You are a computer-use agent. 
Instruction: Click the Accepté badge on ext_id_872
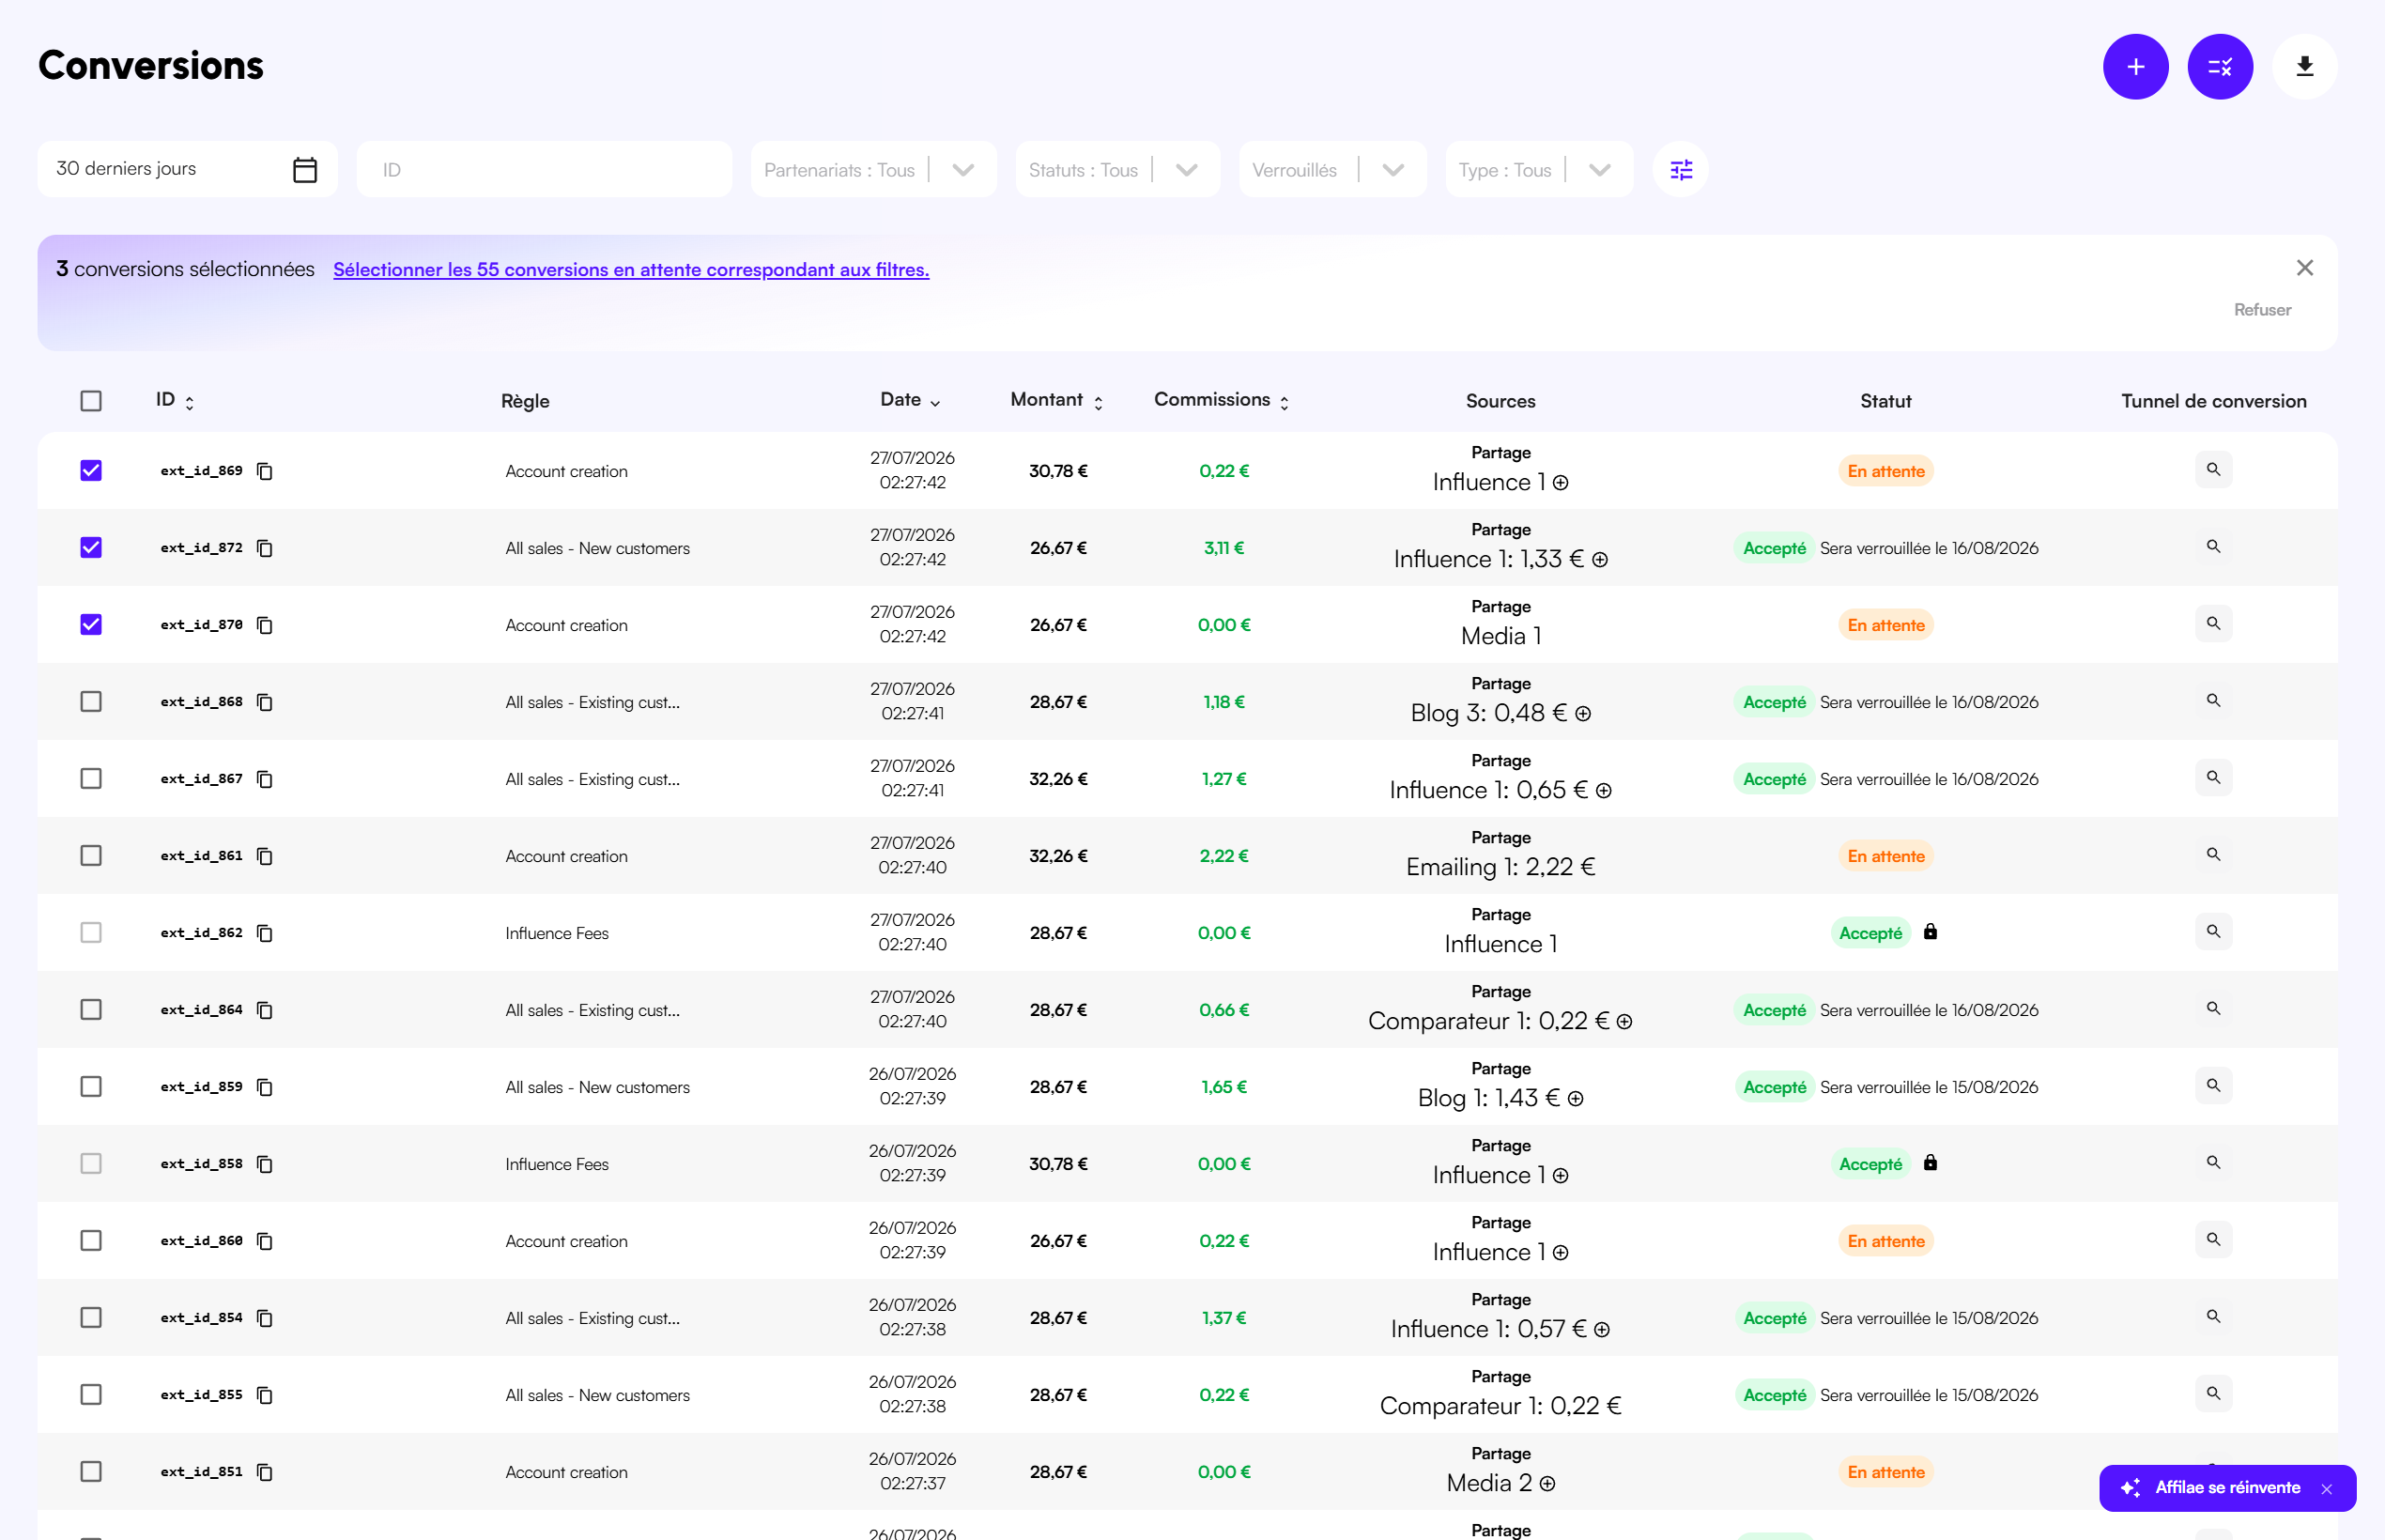tap(1774, 548)
